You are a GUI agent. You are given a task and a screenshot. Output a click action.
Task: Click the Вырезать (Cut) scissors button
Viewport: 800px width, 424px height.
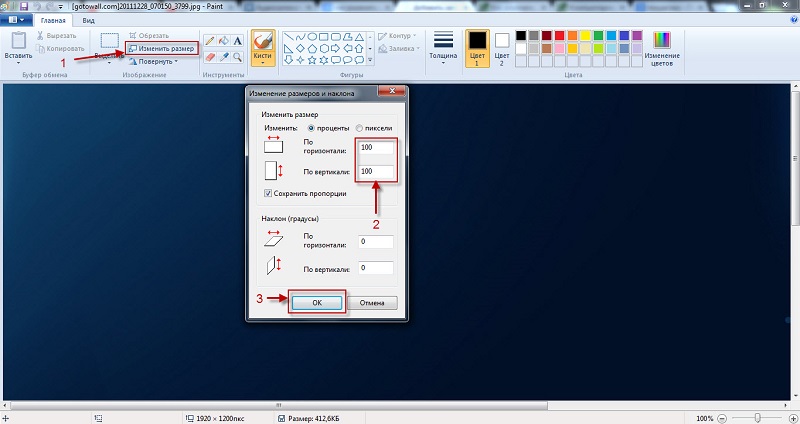tap(56, 36)
